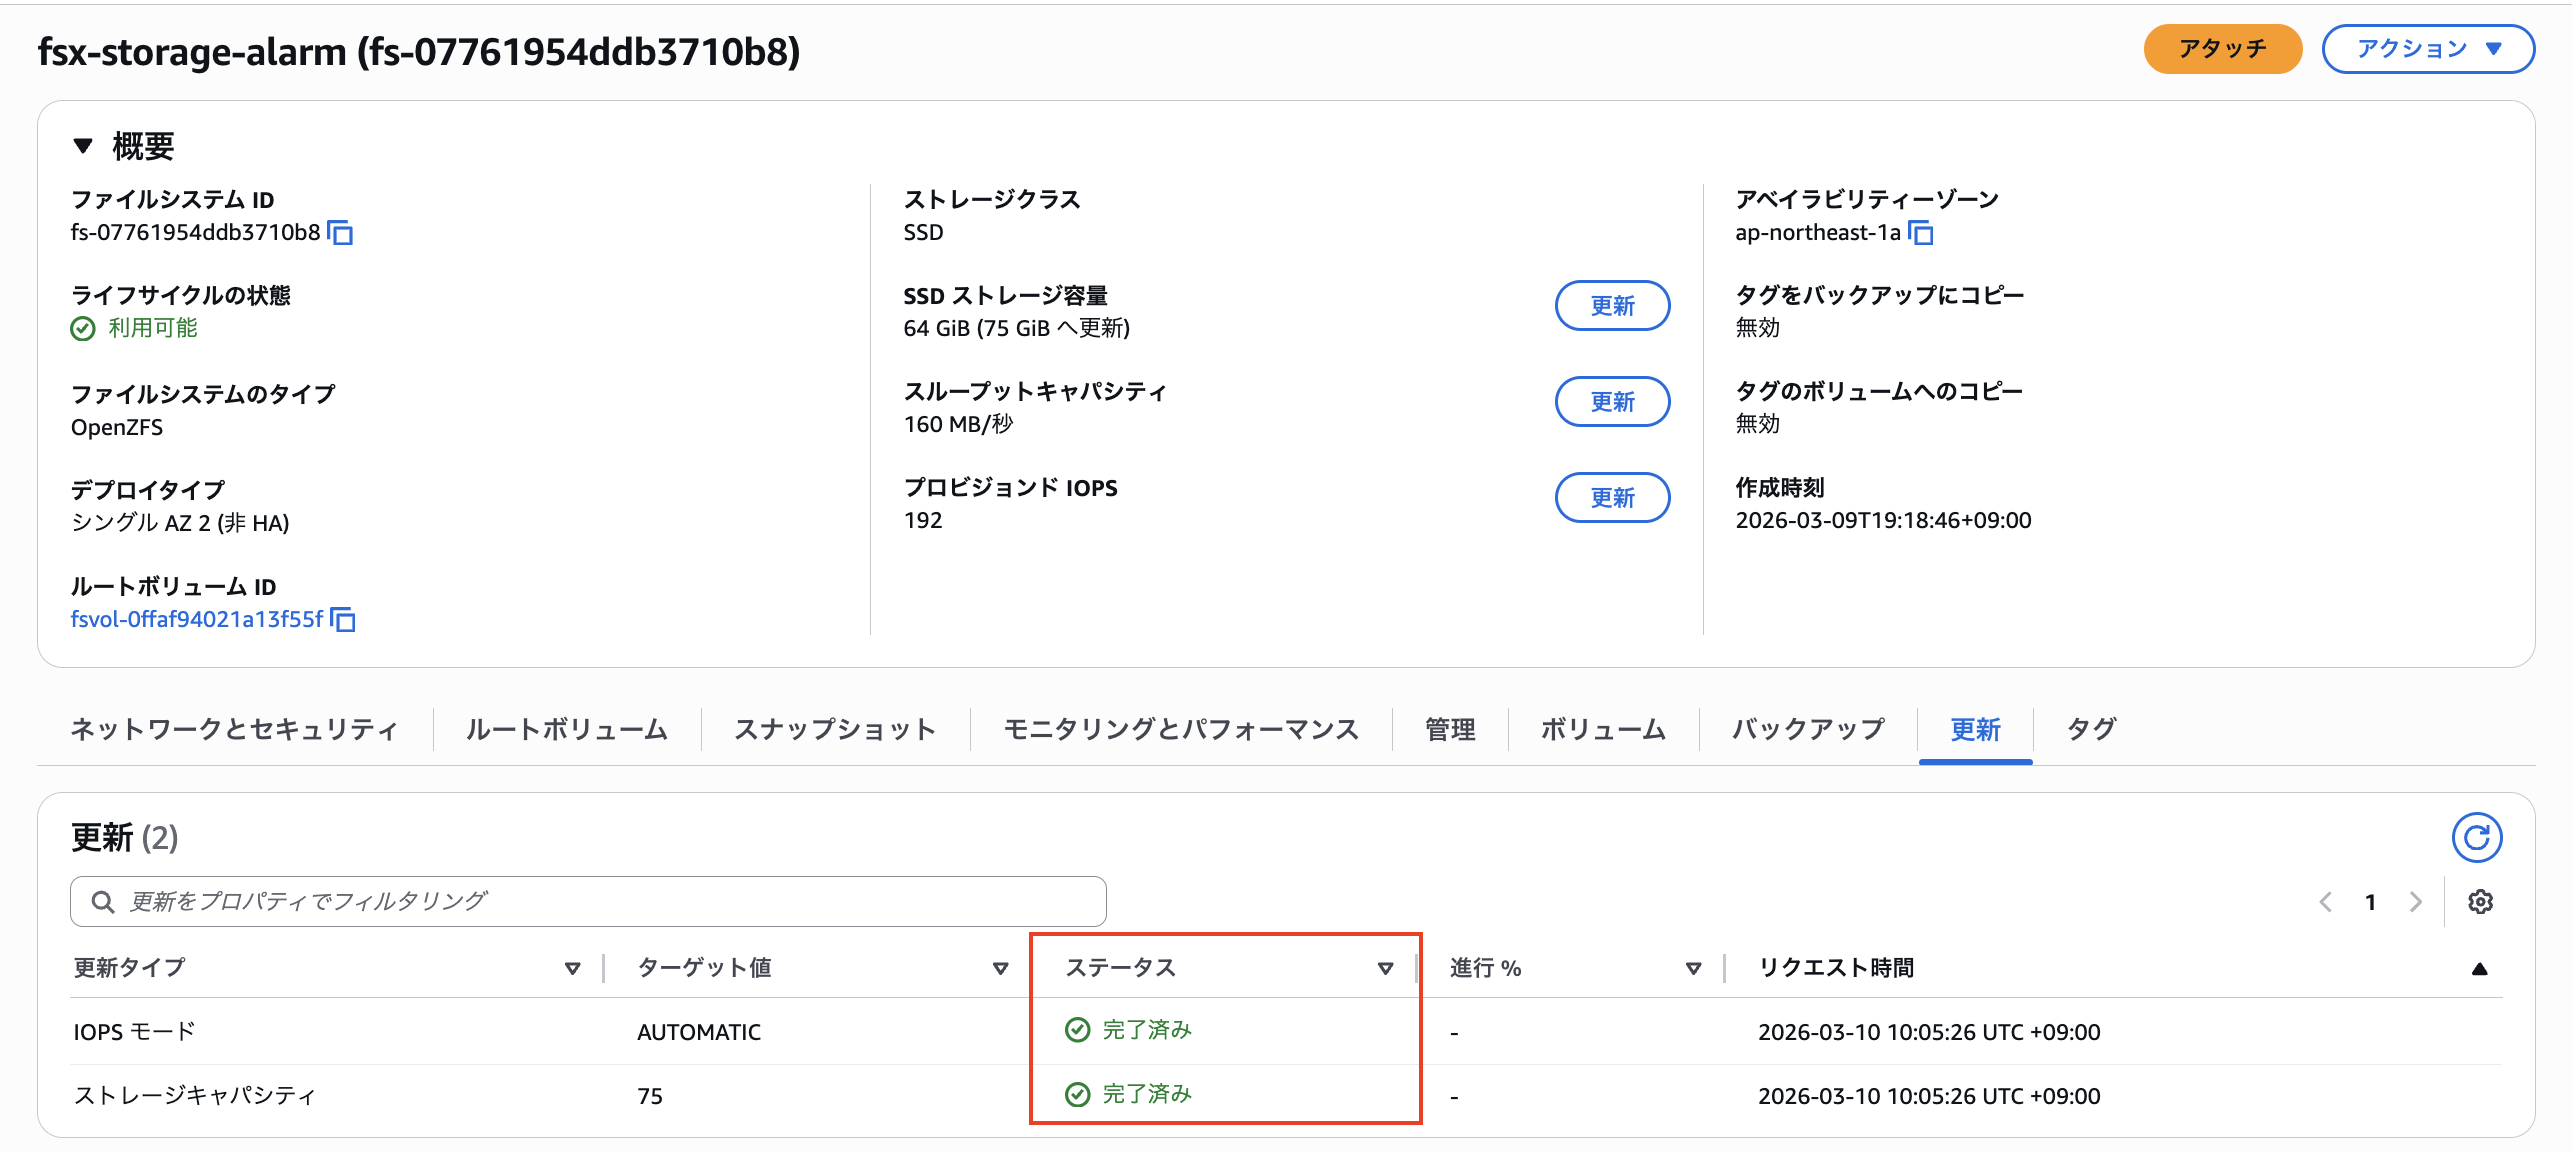Go to previous page of updates
Viewport: 2572px width, 1152px height.
tap(2326, 902)
